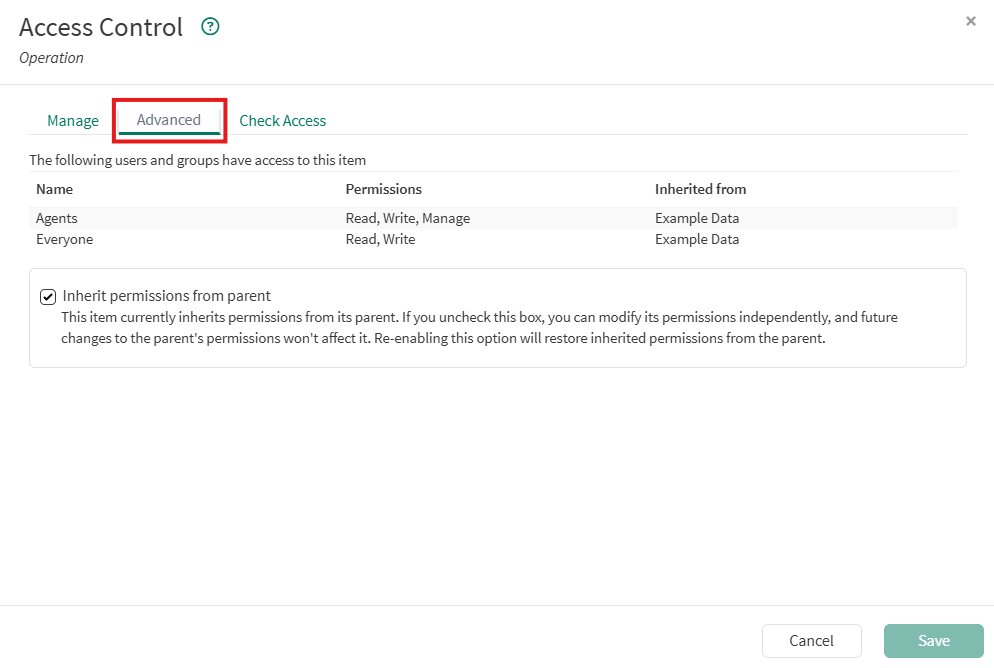Select the Advanced tab

coord(169,120)
